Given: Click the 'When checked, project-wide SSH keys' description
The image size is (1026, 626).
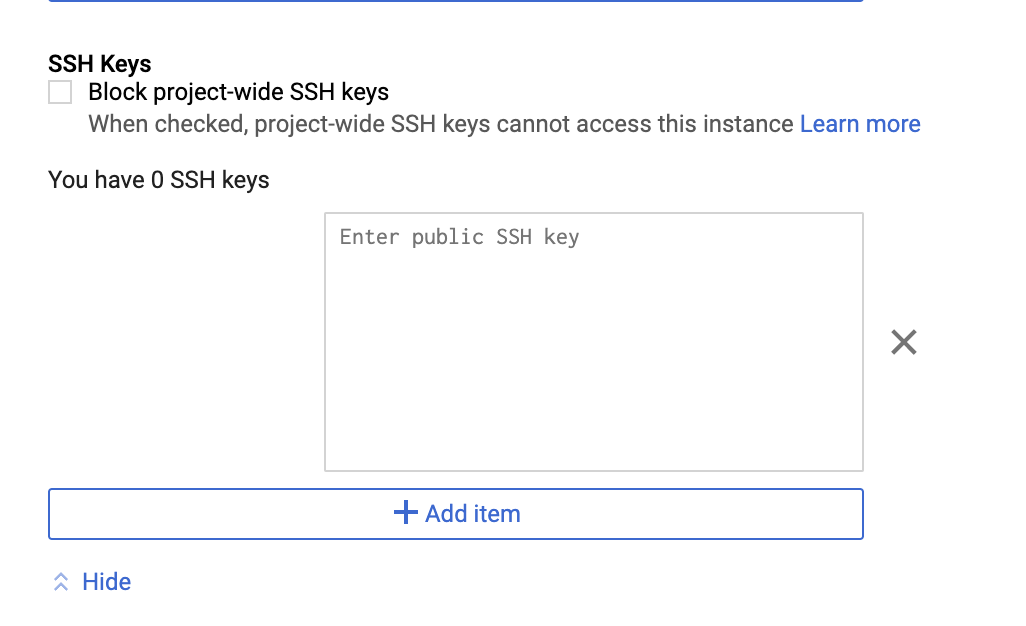Looking at the screenshot, I should (x=440, y=124).
